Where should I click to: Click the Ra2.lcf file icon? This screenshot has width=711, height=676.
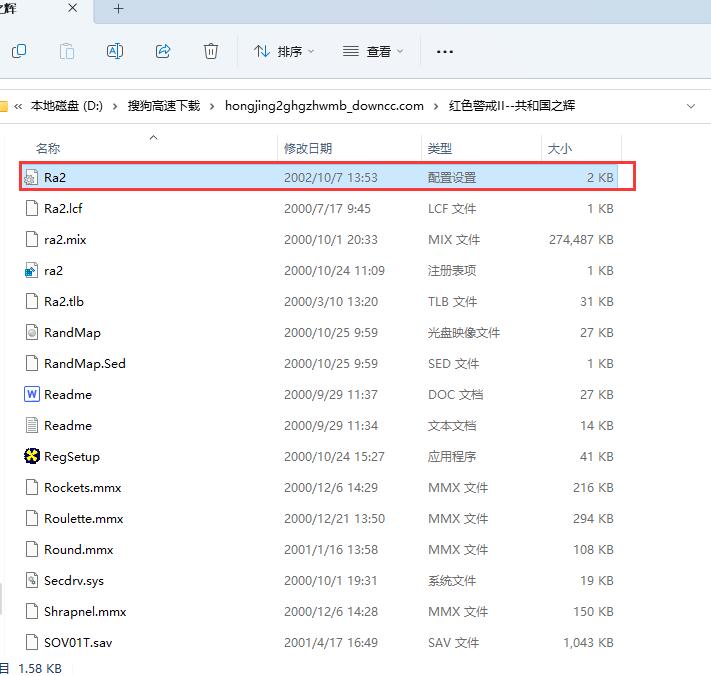coord(32,208)
